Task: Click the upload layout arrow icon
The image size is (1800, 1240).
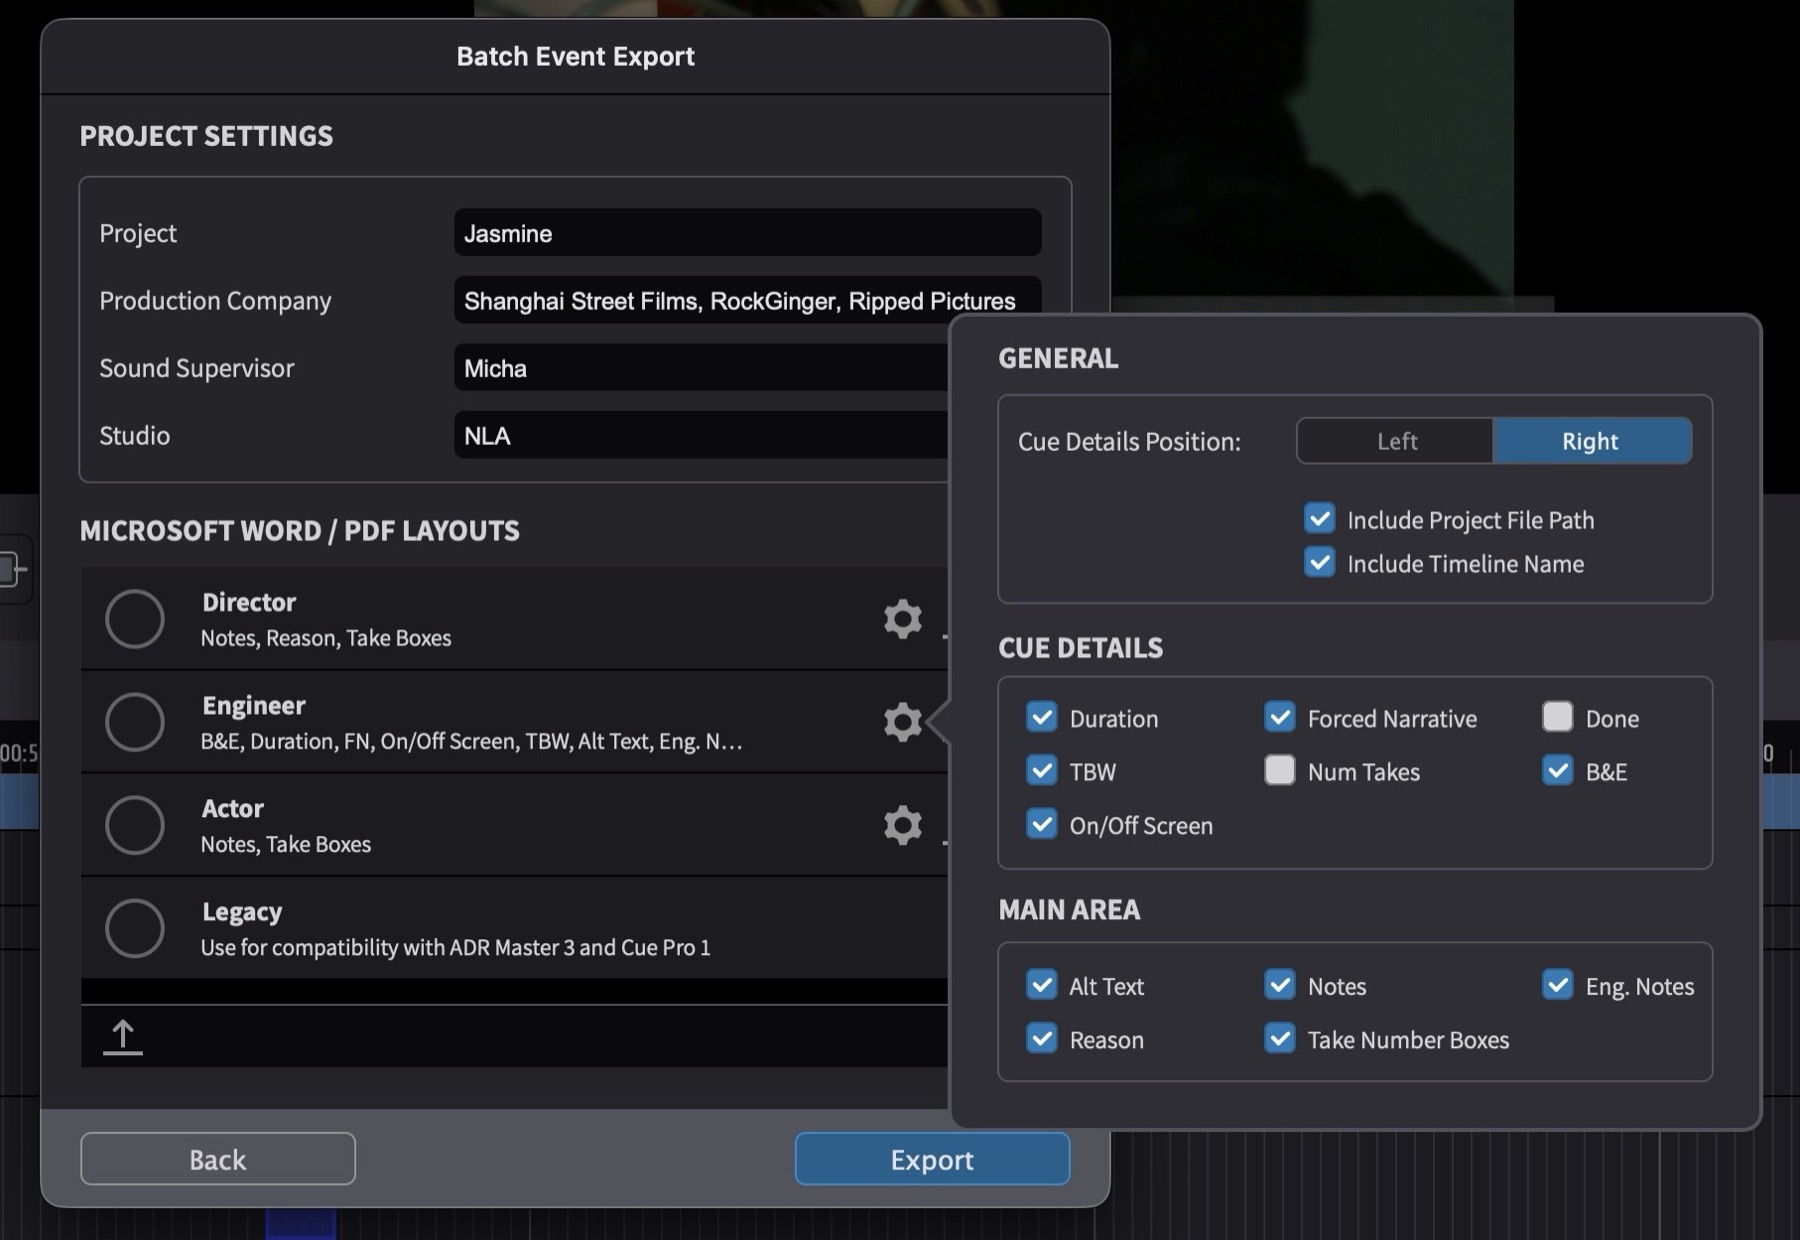Action: 123,1037
